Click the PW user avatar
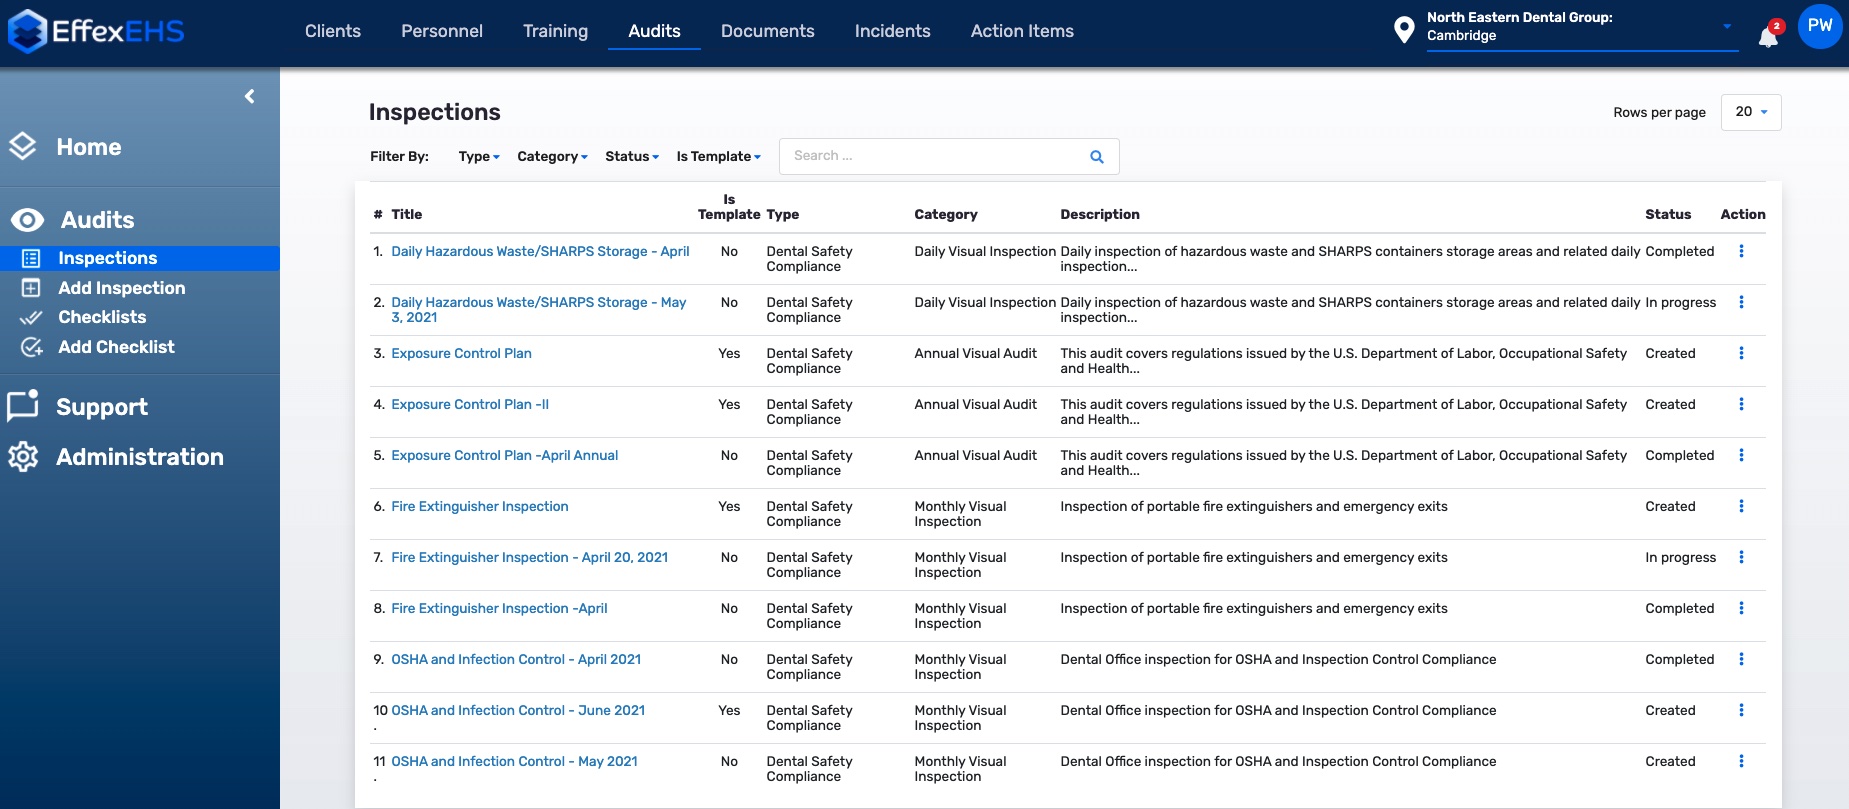 [x=1819, y=26]
